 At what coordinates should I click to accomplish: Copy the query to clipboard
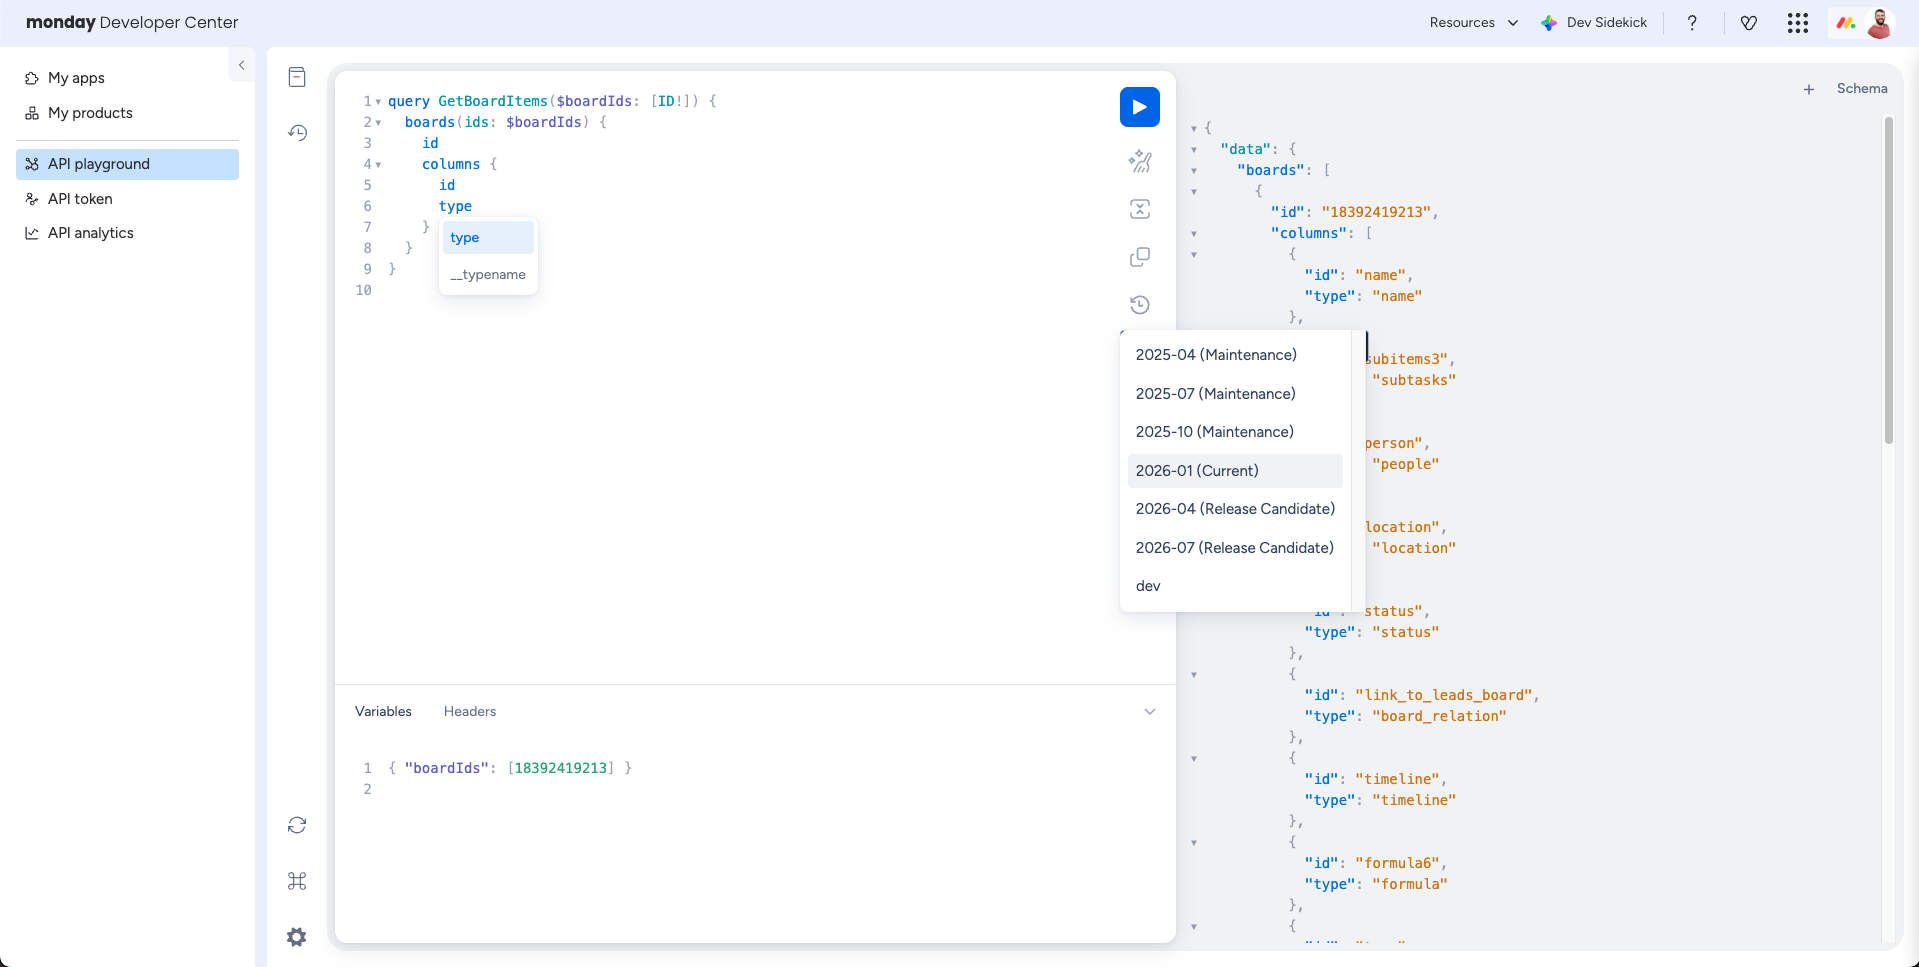pyautogui.click(x=1139, y=257)
